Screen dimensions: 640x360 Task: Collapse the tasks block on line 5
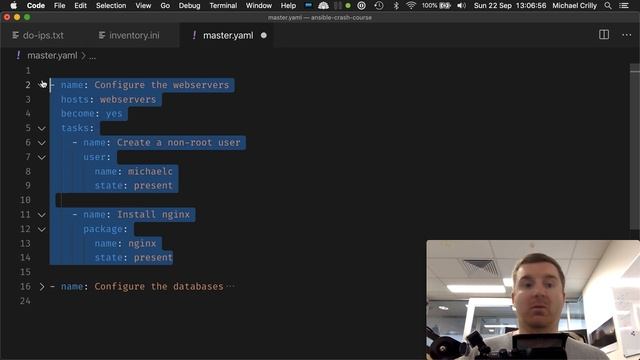coord(42,128)
